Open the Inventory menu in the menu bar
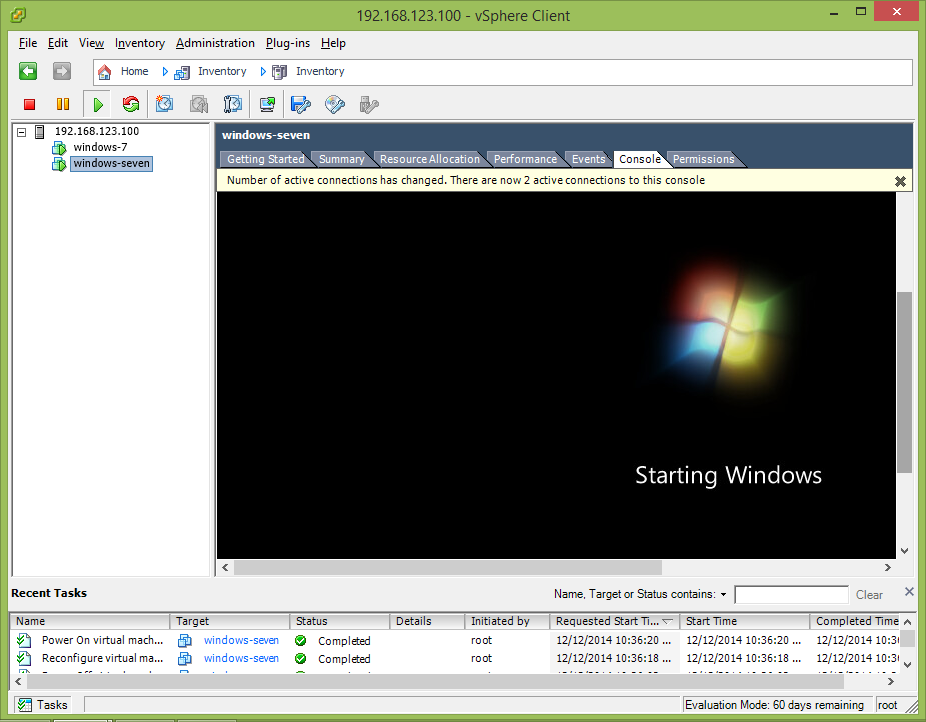The width and height of the screenshot is (926, 722). tap(140, 43)
